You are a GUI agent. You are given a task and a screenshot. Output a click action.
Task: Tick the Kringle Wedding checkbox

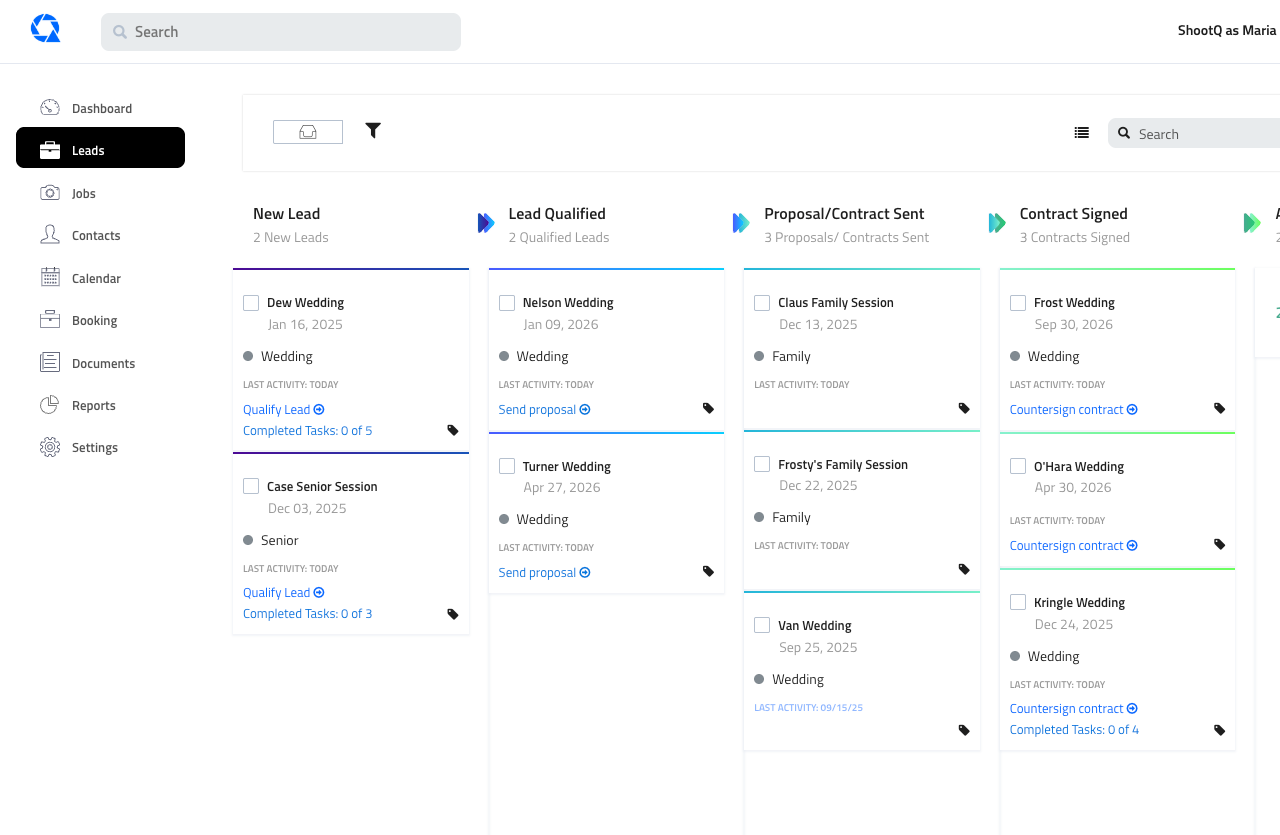(x=1018, y=602)
